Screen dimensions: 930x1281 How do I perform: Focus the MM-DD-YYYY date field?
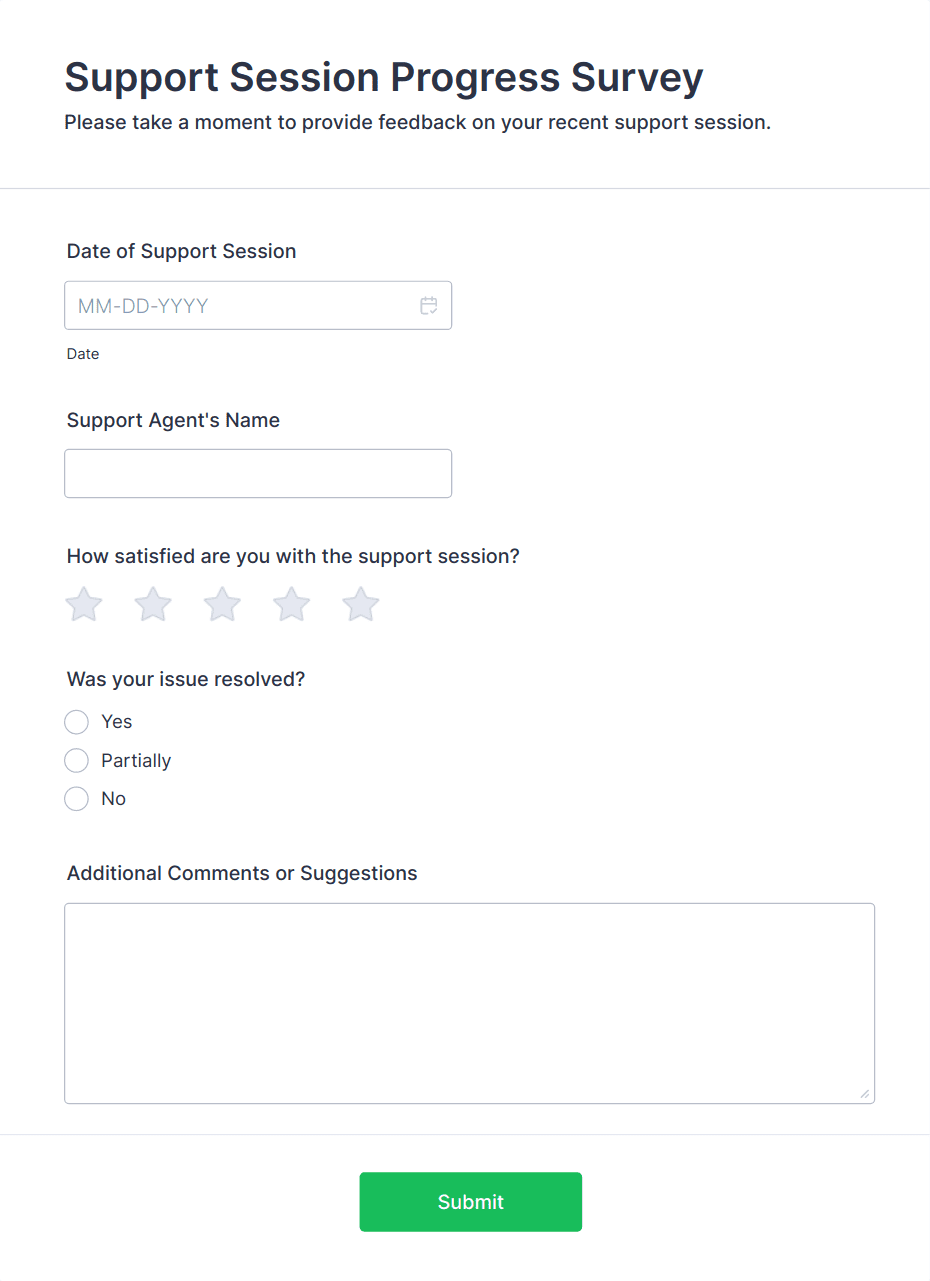coord(240,306)
